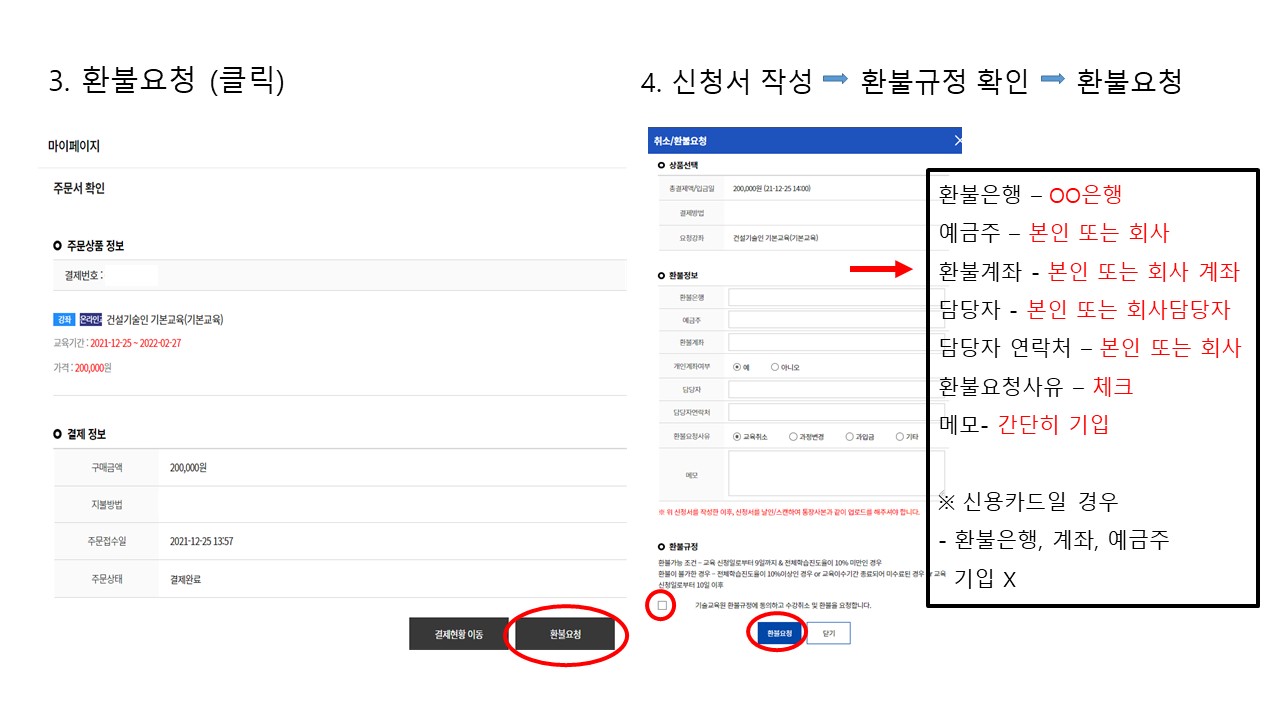
Task: Submit the blue 환불요청 button in dialog
Action: tap(779, 634)
